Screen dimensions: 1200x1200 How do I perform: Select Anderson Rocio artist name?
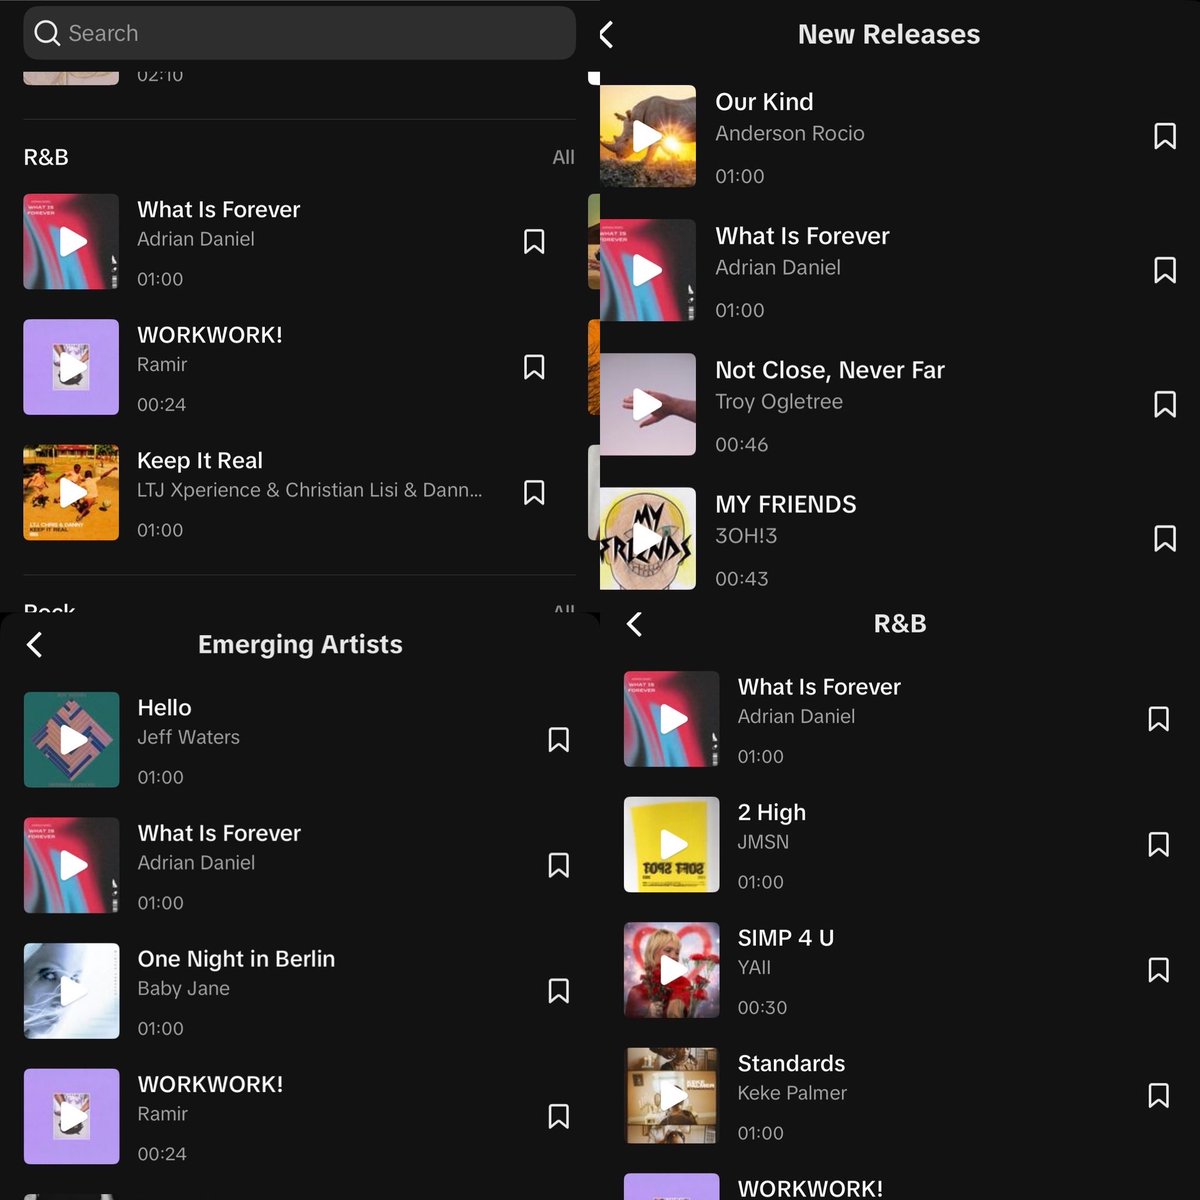[789, 133]
